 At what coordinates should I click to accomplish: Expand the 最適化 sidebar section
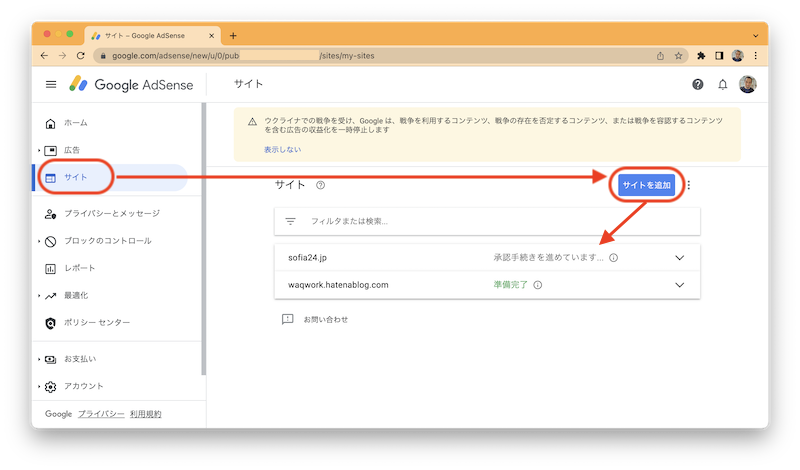[x=39, y=295]
